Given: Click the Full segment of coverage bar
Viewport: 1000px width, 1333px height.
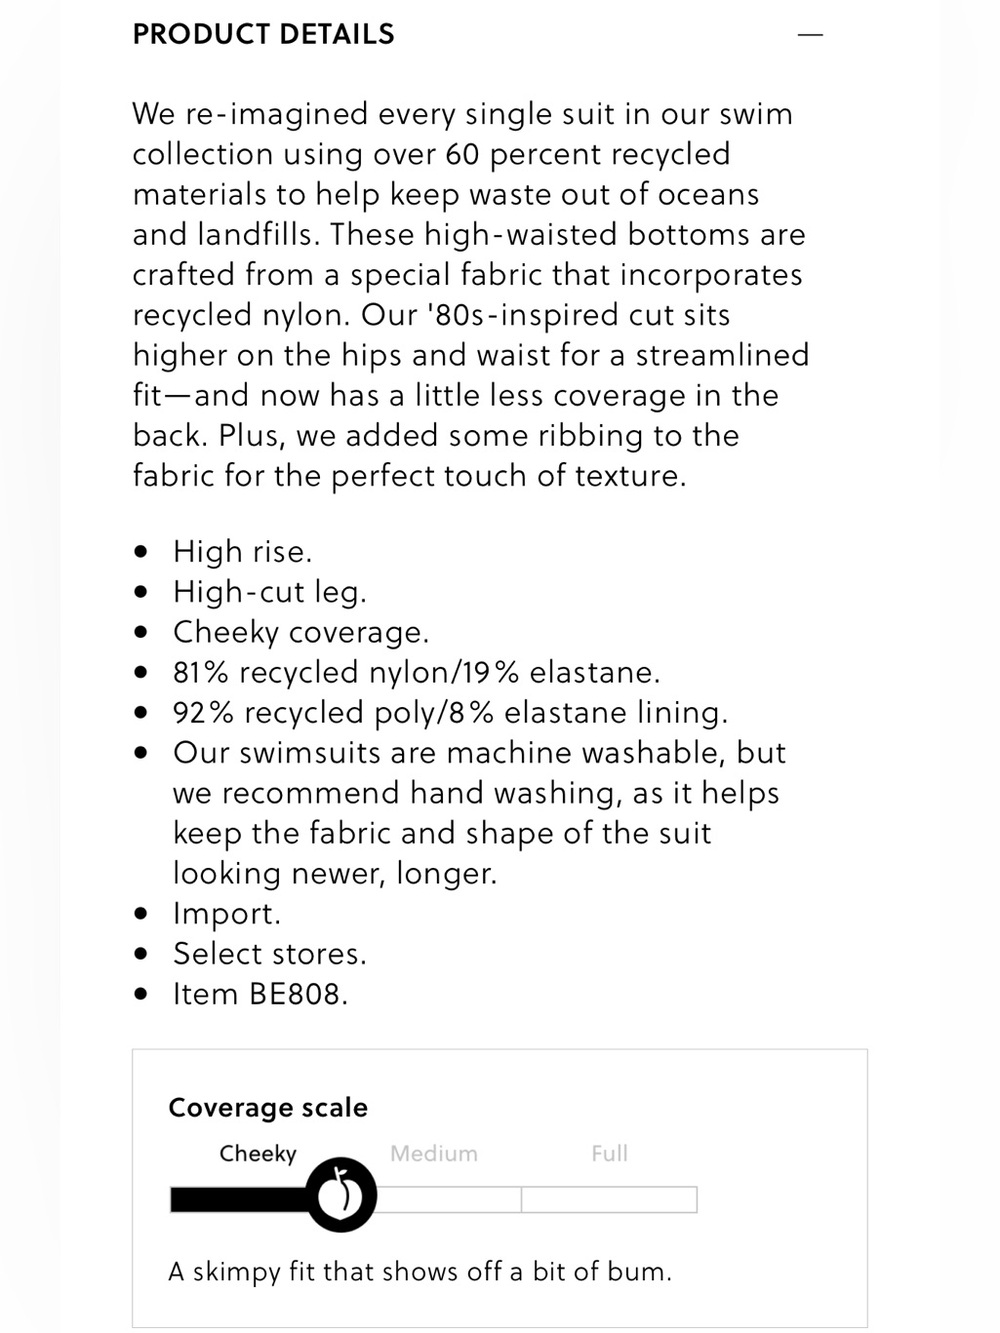Looking at the screenshot, I should (x=609, y=1199).
